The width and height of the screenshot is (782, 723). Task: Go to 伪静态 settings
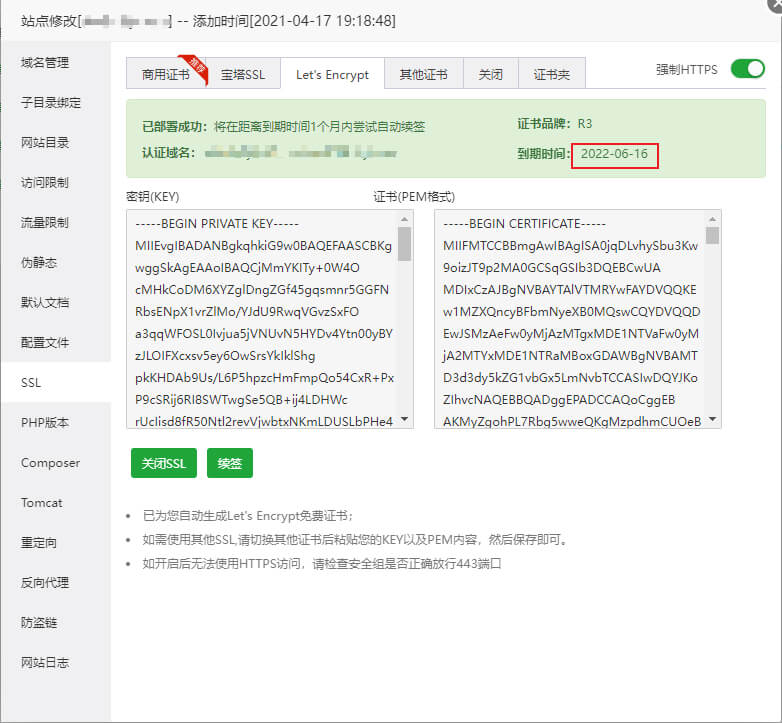39,263
